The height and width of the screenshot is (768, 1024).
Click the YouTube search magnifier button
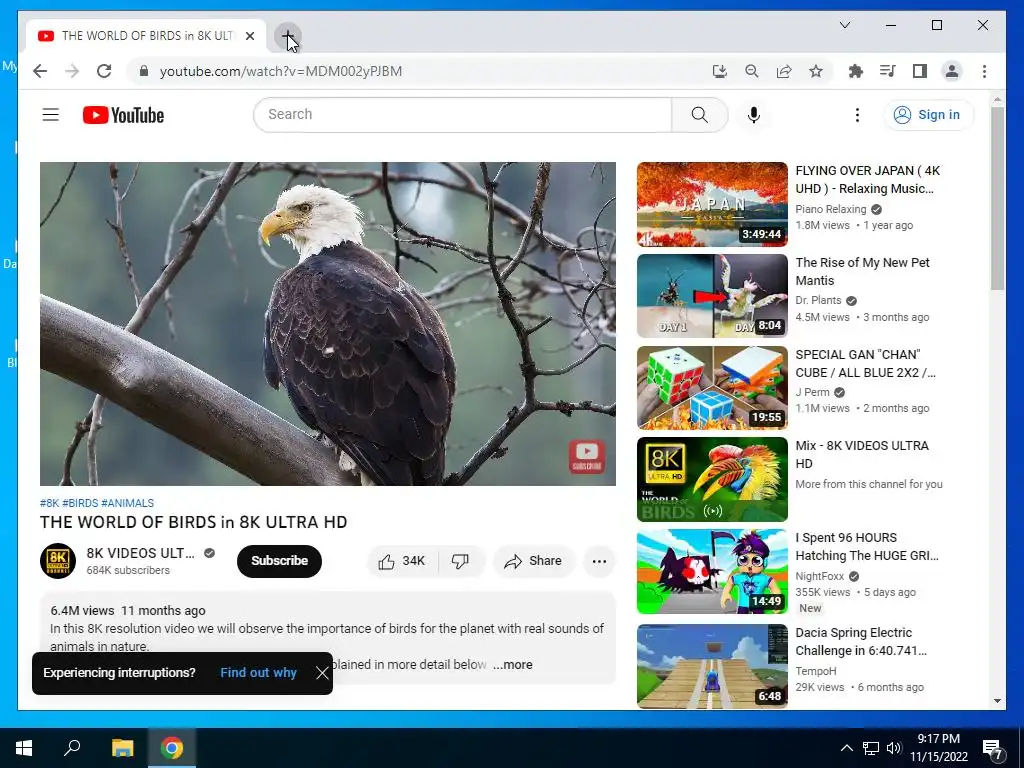(x=699, y=115)
